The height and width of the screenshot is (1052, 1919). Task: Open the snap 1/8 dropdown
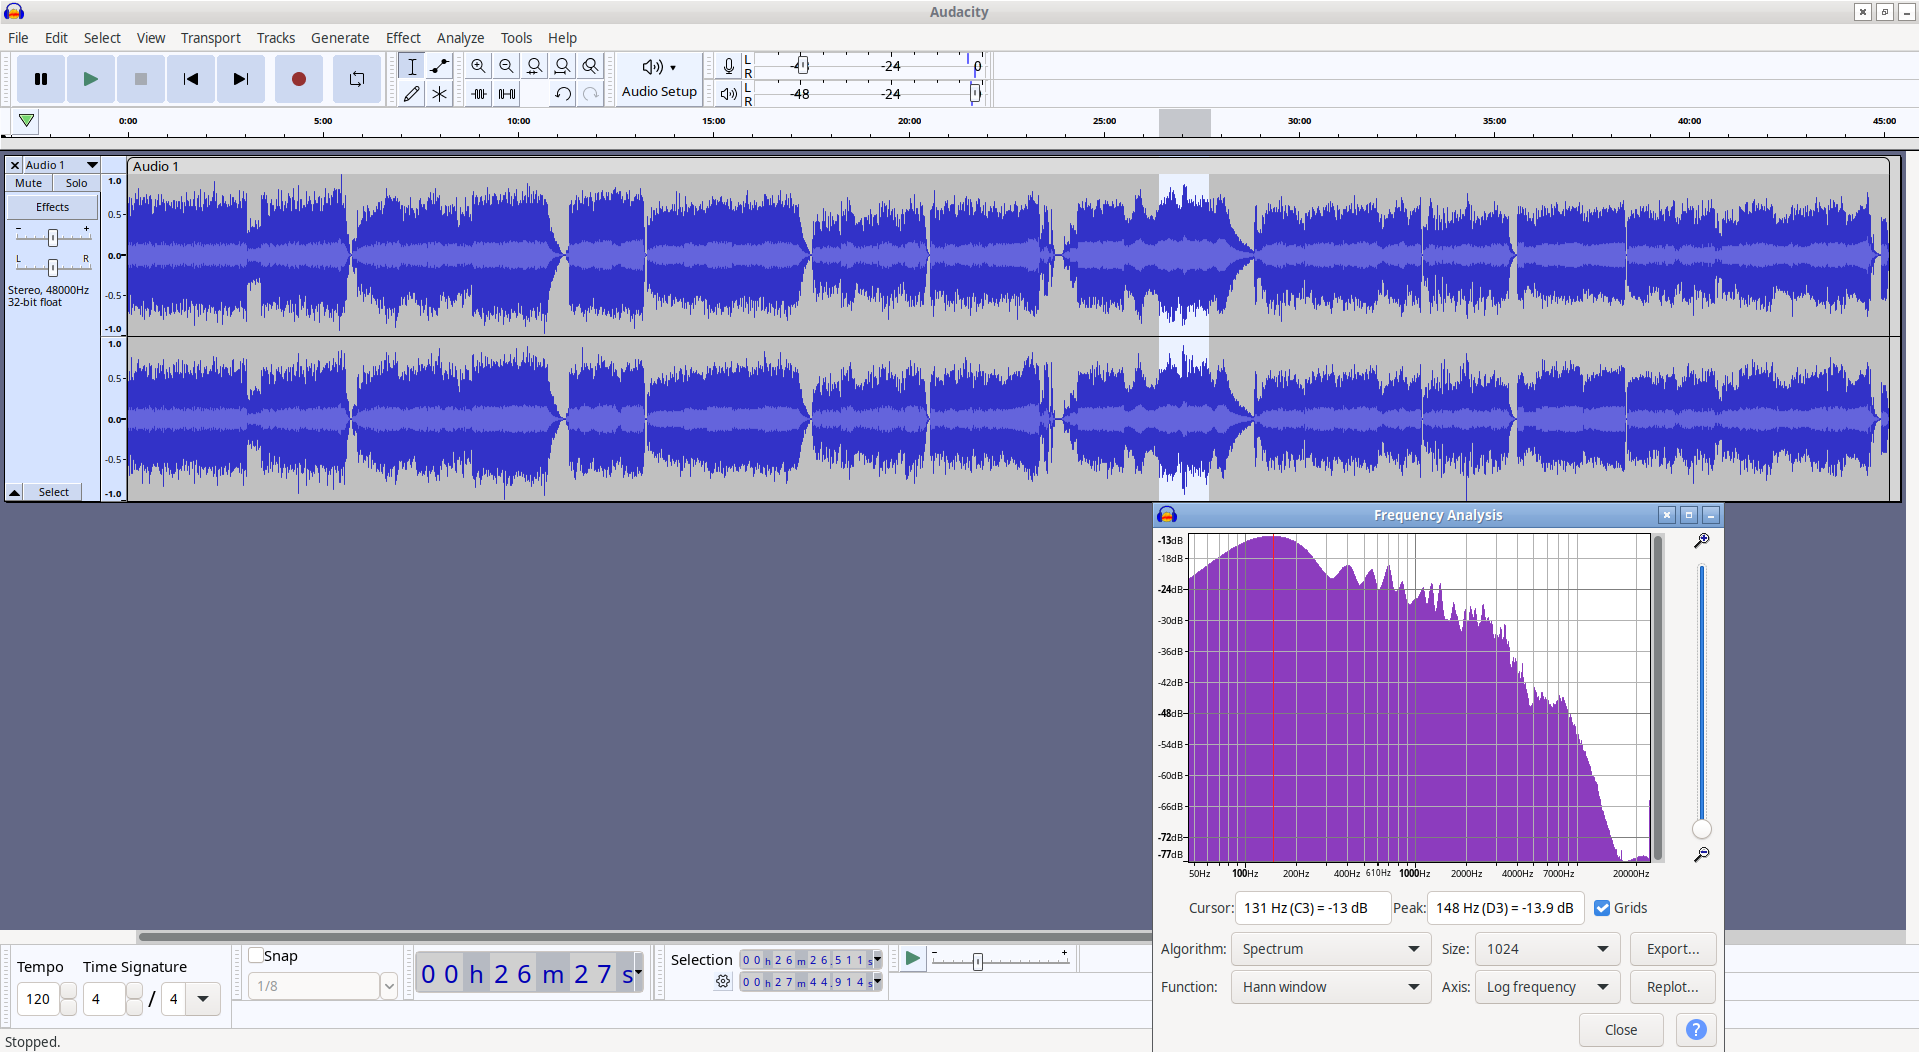389,986
